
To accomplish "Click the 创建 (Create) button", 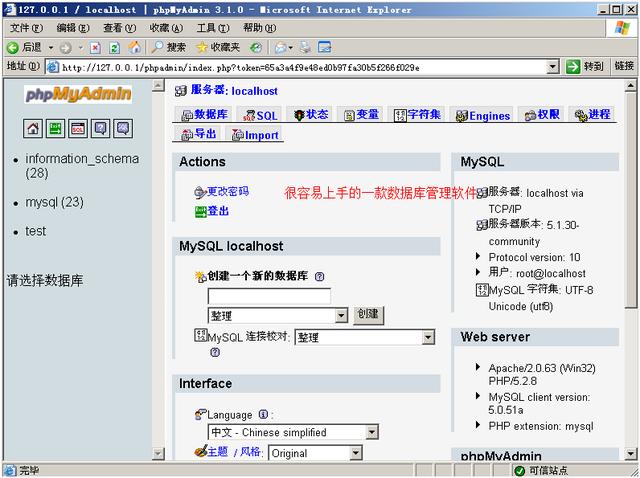I will (369, 315).
